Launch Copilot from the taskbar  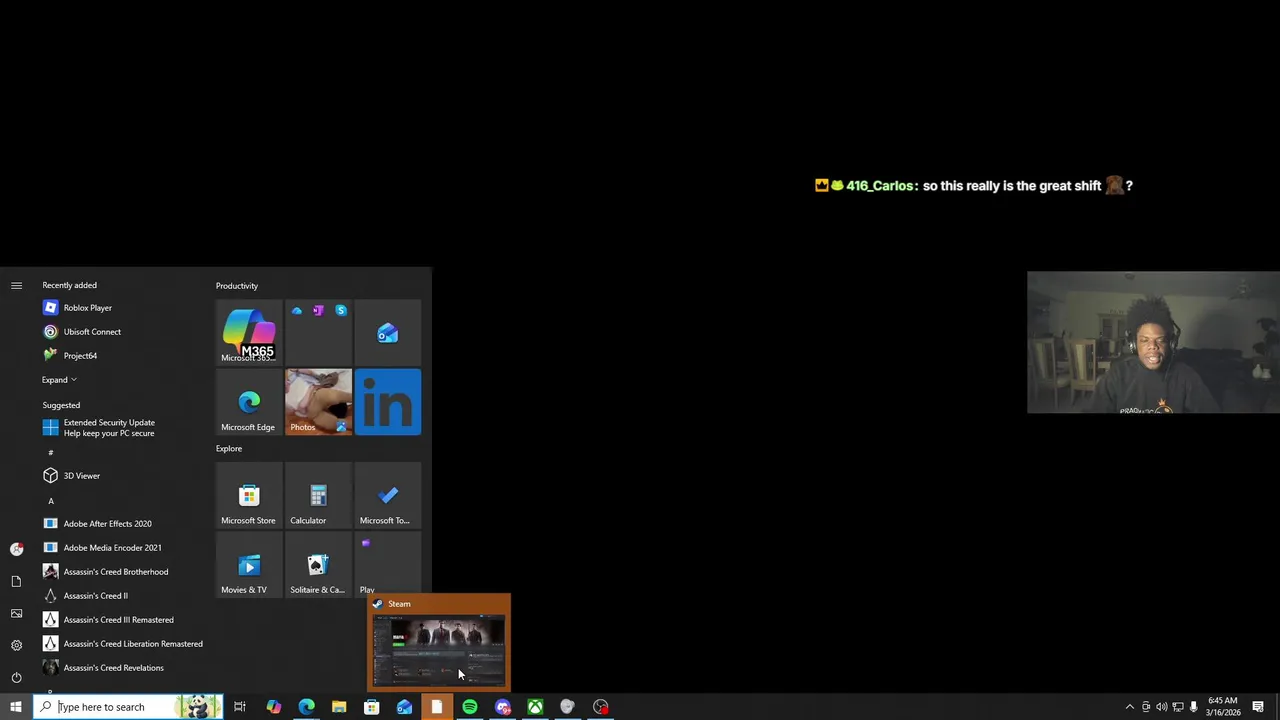(273, 707)
